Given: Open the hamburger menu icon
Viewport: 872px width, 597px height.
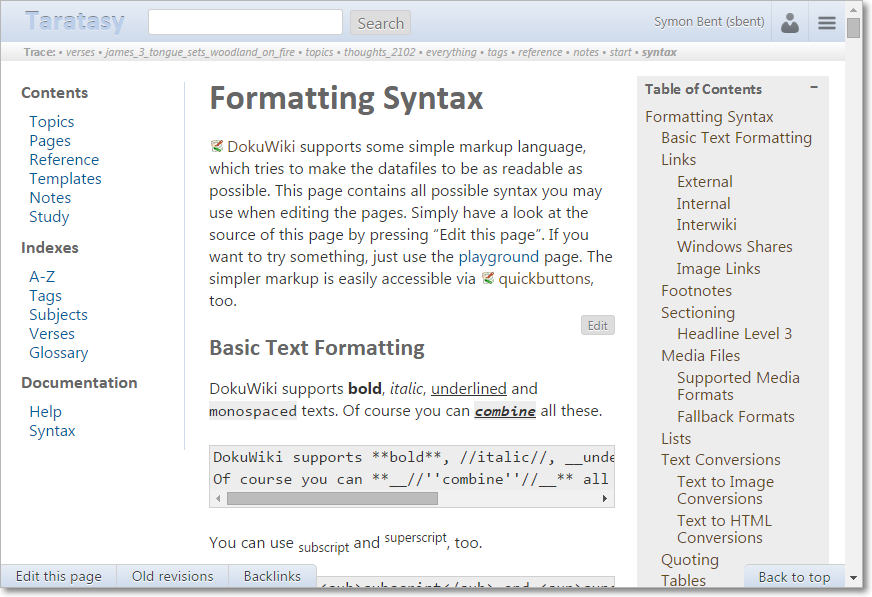Looking at the screenshot, I should click(827, 23).
